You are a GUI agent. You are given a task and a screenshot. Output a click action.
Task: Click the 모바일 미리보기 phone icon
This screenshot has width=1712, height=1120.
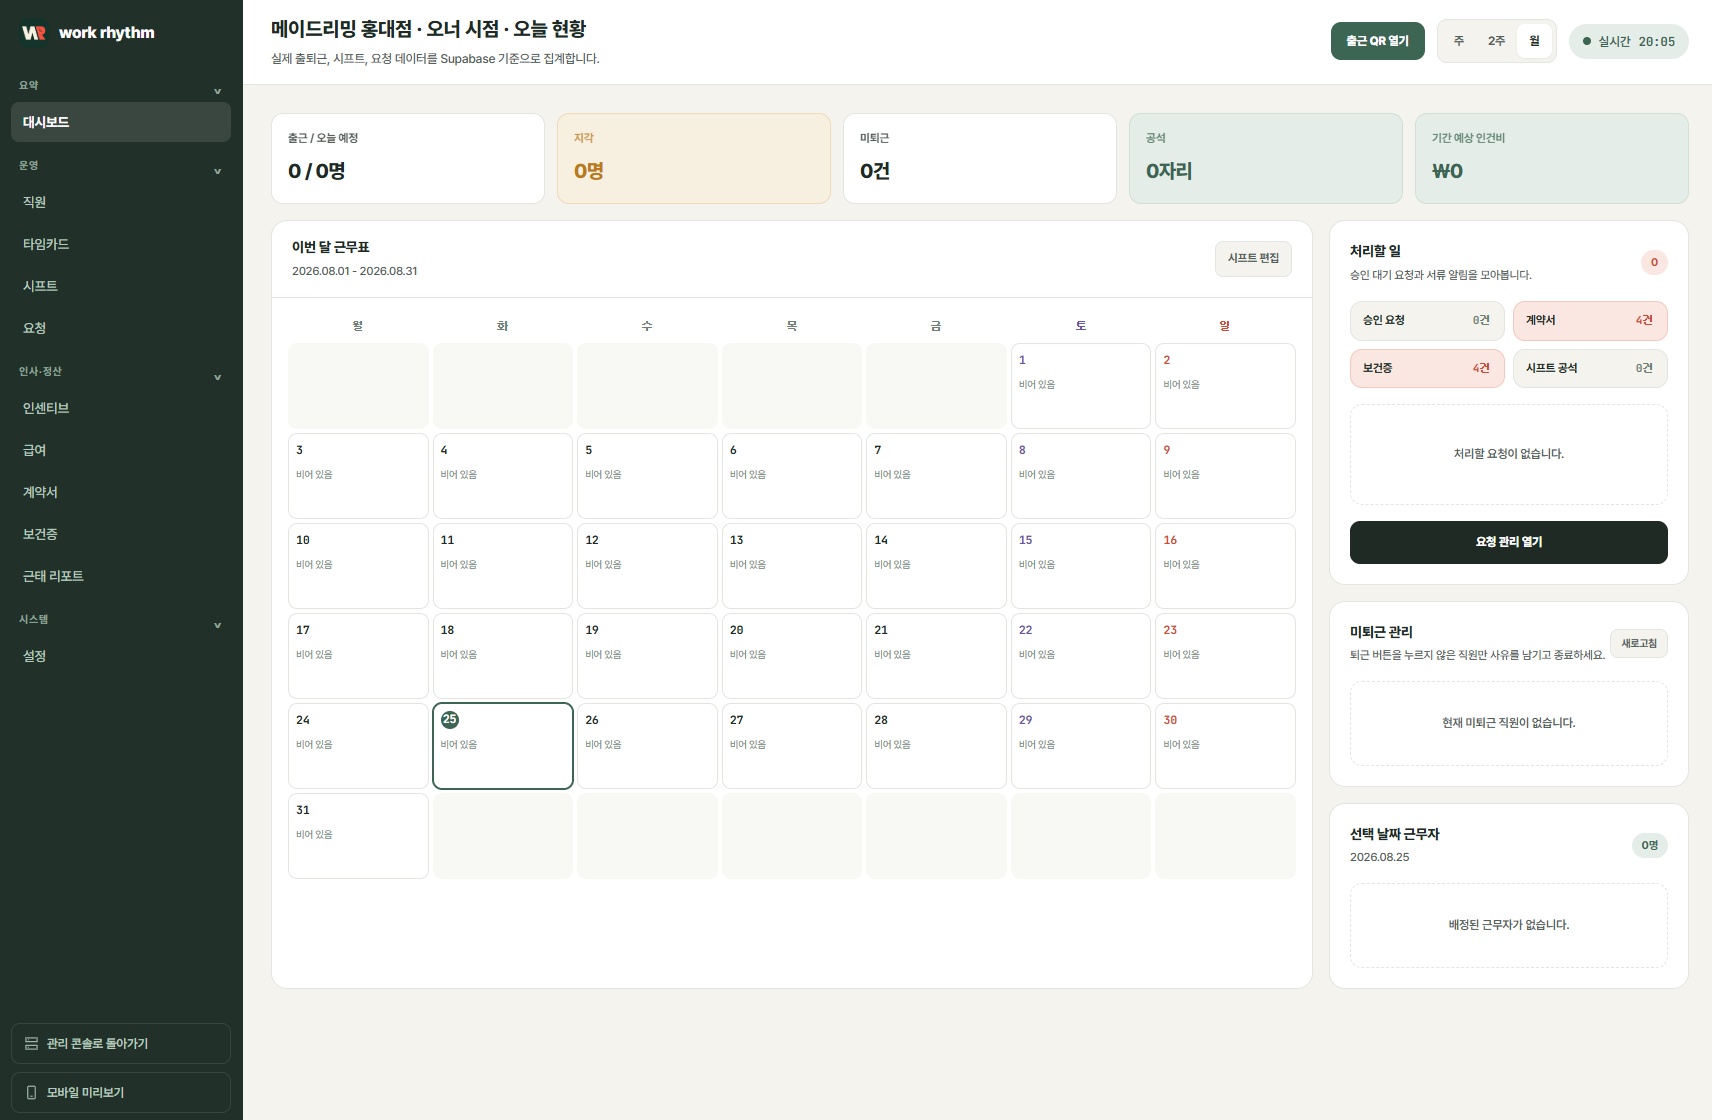tap(31, 1092)
